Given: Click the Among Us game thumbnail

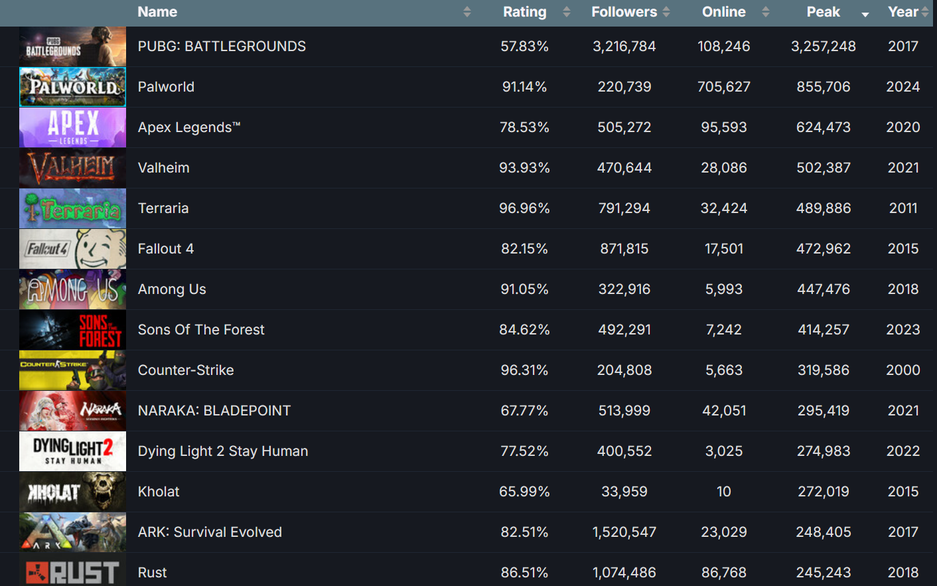Looking at the screenshot, I should click(72, 290).
